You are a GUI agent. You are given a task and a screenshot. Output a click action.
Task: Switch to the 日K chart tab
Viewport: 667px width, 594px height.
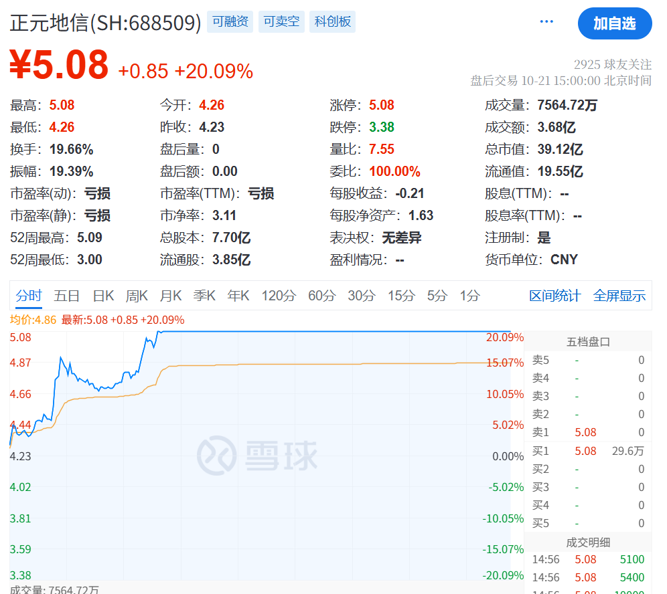103,295
